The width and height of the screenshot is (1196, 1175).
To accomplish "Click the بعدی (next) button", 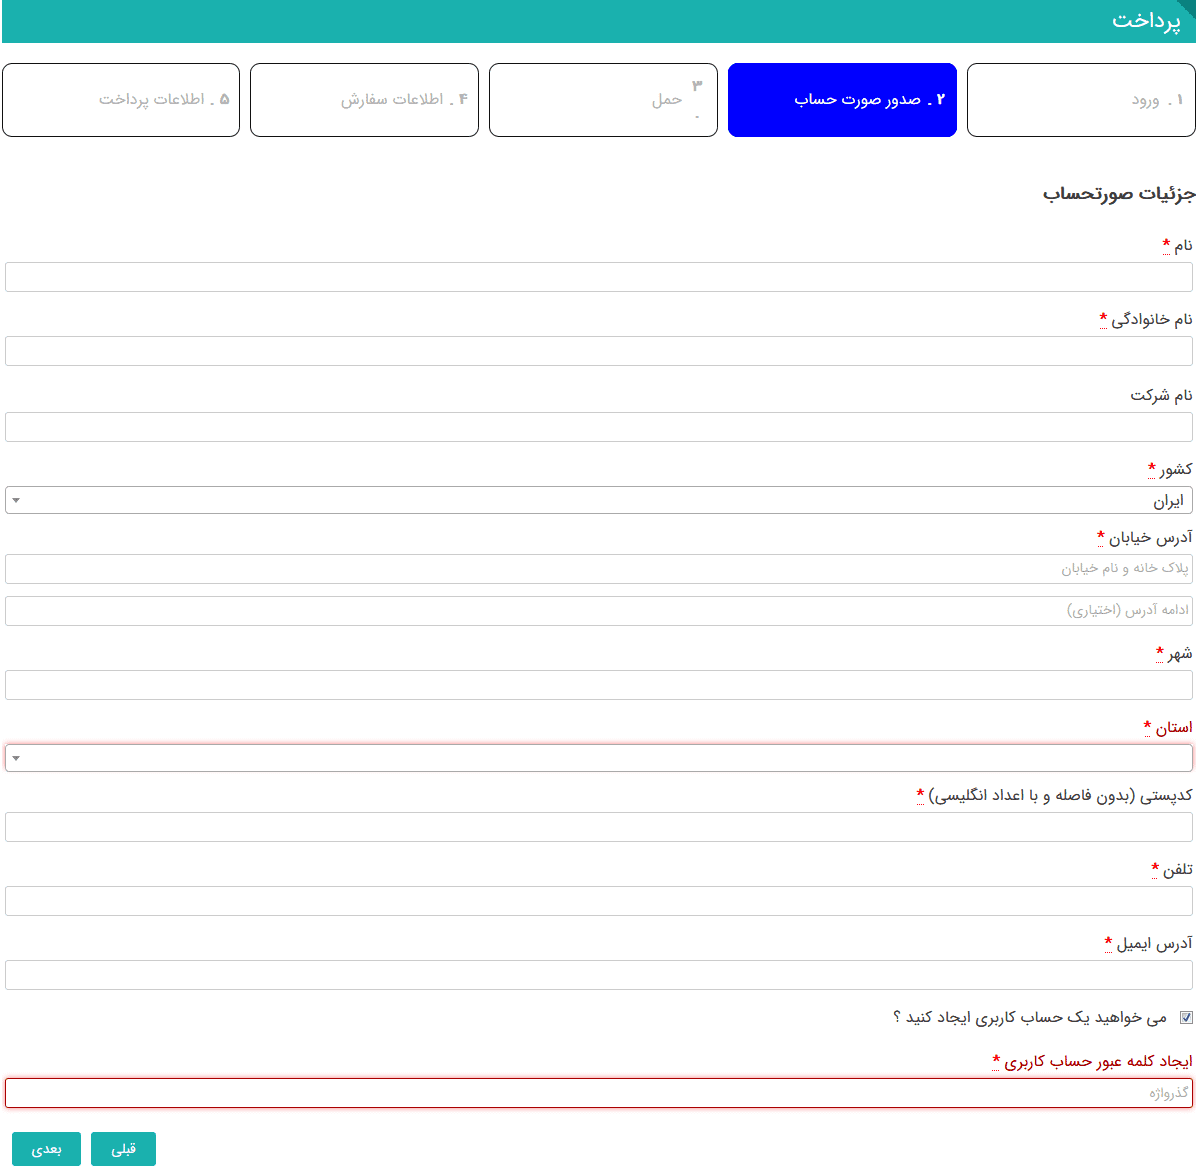I will [x=47, y=1149].
